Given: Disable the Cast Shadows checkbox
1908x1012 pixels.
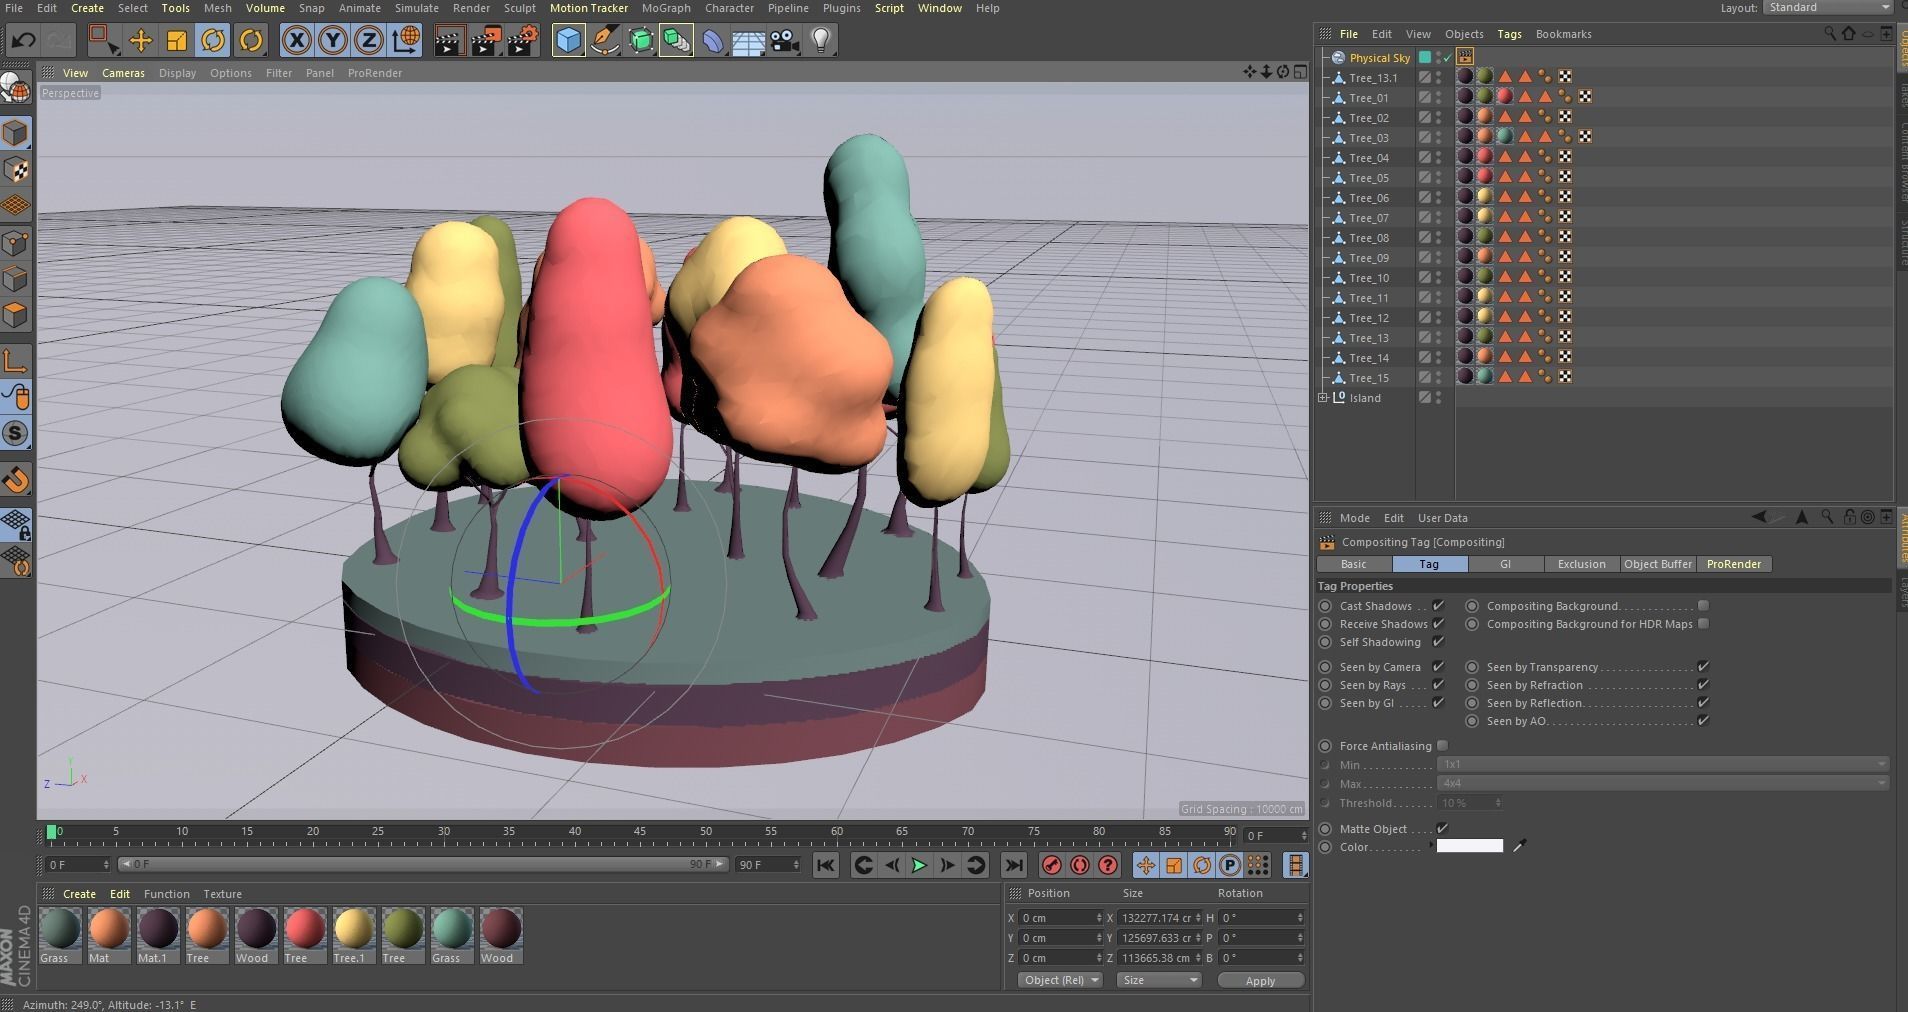Looking at the screenshot, I should [1438, 606].
